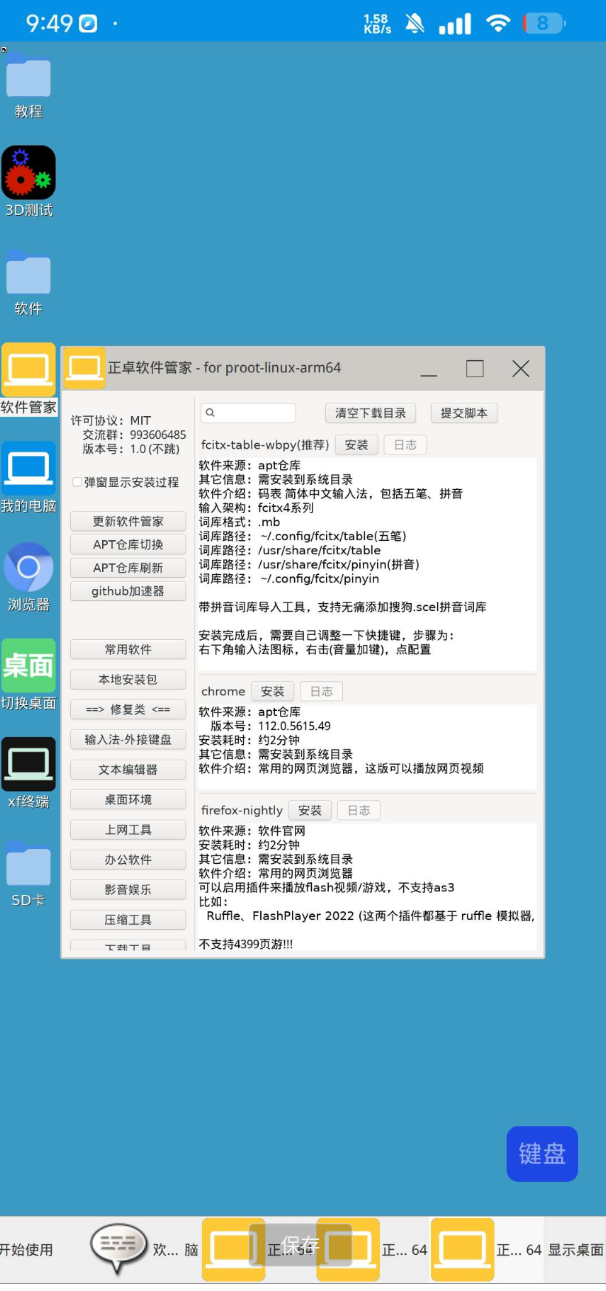Click the firefox-nightly package name
This screenshot has width=606, height=1291.
click(x=242, y=810)
